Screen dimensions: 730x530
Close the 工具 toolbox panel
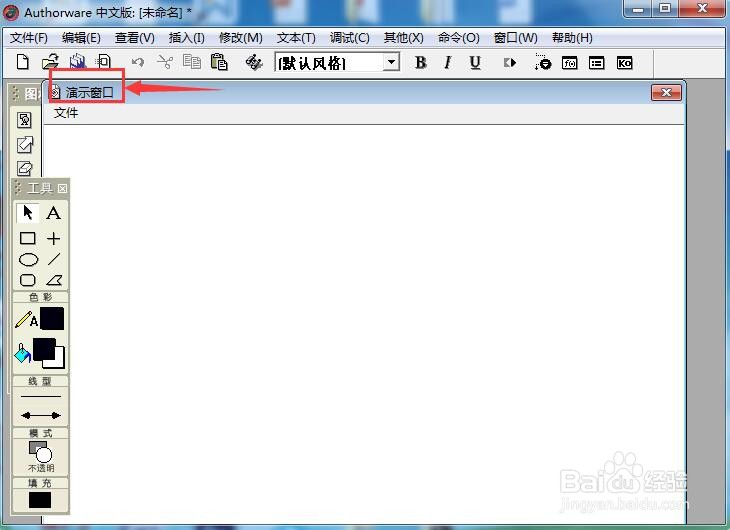click(62, 188)
